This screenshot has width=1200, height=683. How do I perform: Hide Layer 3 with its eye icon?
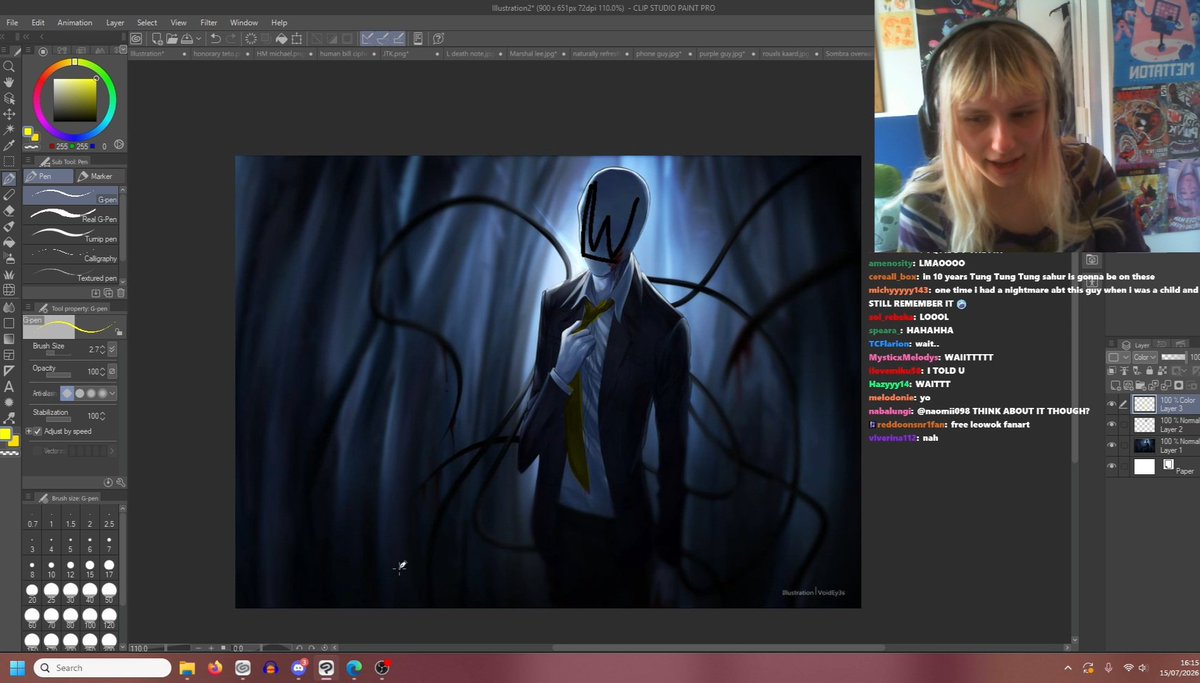pyautogui.click(x=1112, y=404)
